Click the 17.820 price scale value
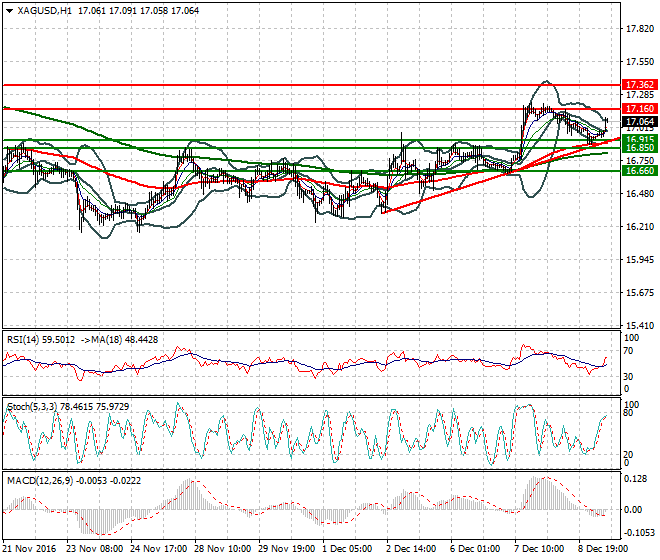660x560 pixels. [640, 29]
